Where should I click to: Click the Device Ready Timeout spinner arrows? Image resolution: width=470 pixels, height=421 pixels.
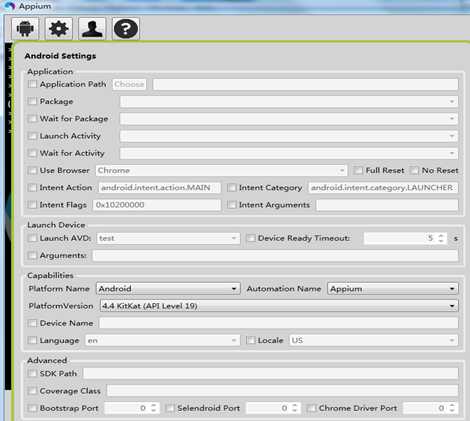[x=441, y=238]
